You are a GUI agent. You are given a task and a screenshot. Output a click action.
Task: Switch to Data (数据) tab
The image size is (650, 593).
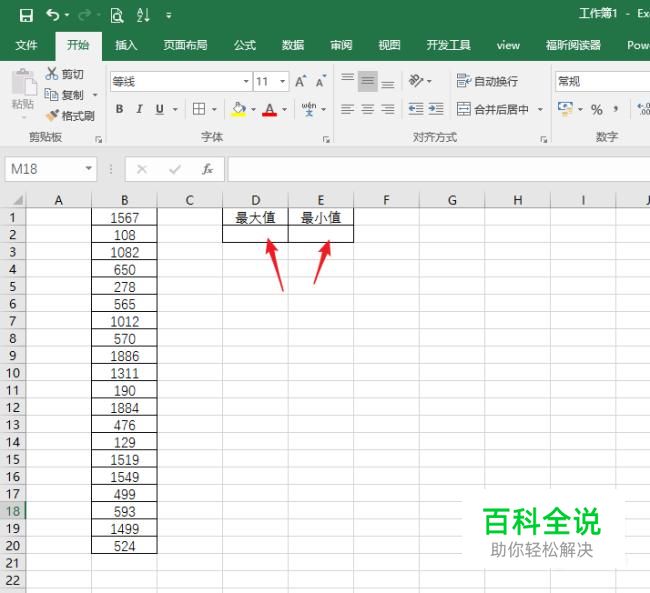click(293, 45)
